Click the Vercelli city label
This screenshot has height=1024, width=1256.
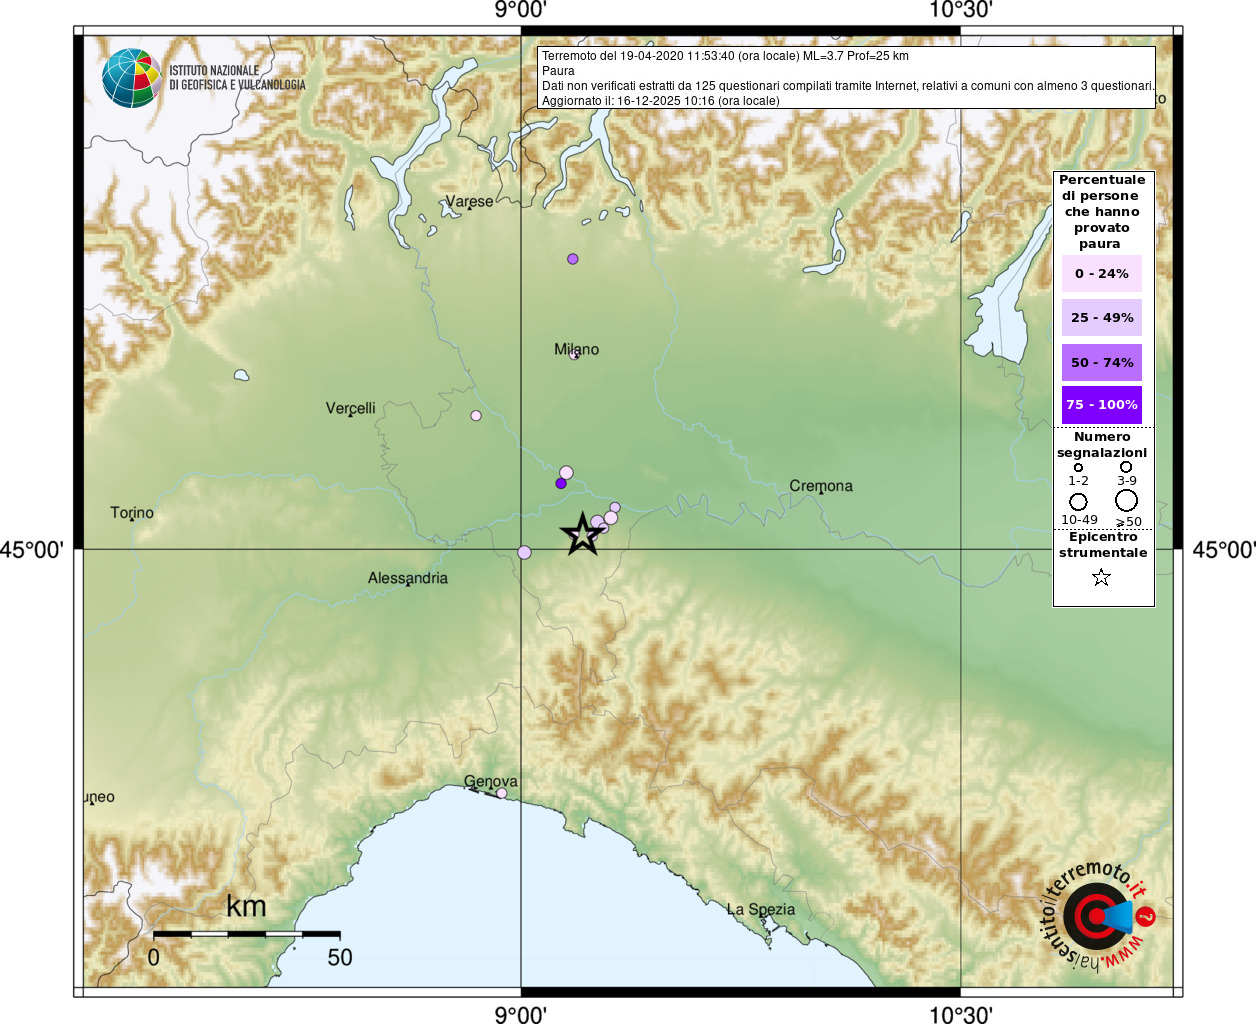click(x=351, y=408)
